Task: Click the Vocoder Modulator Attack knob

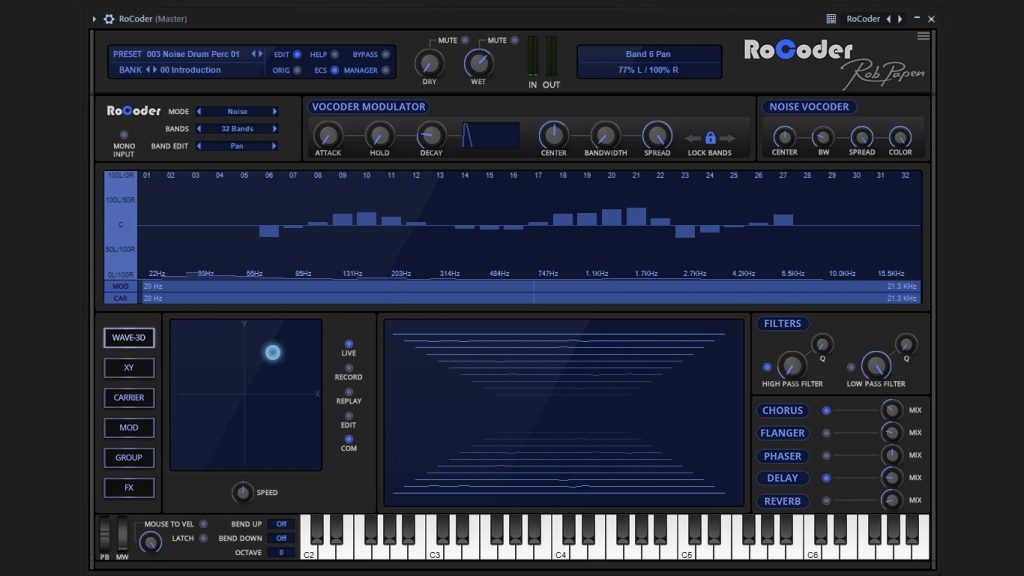Action: tap(328, 135)
